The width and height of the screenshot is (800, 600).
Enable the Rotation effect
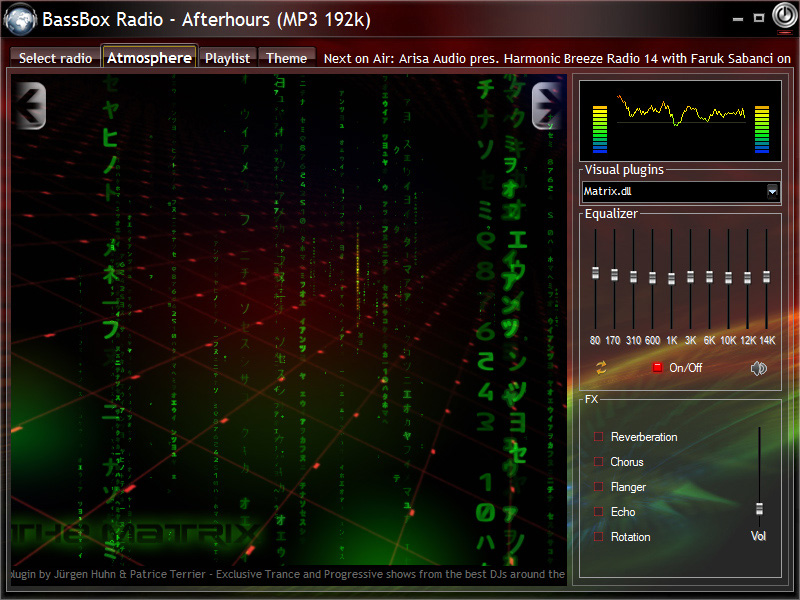click(x=598, y=537)
